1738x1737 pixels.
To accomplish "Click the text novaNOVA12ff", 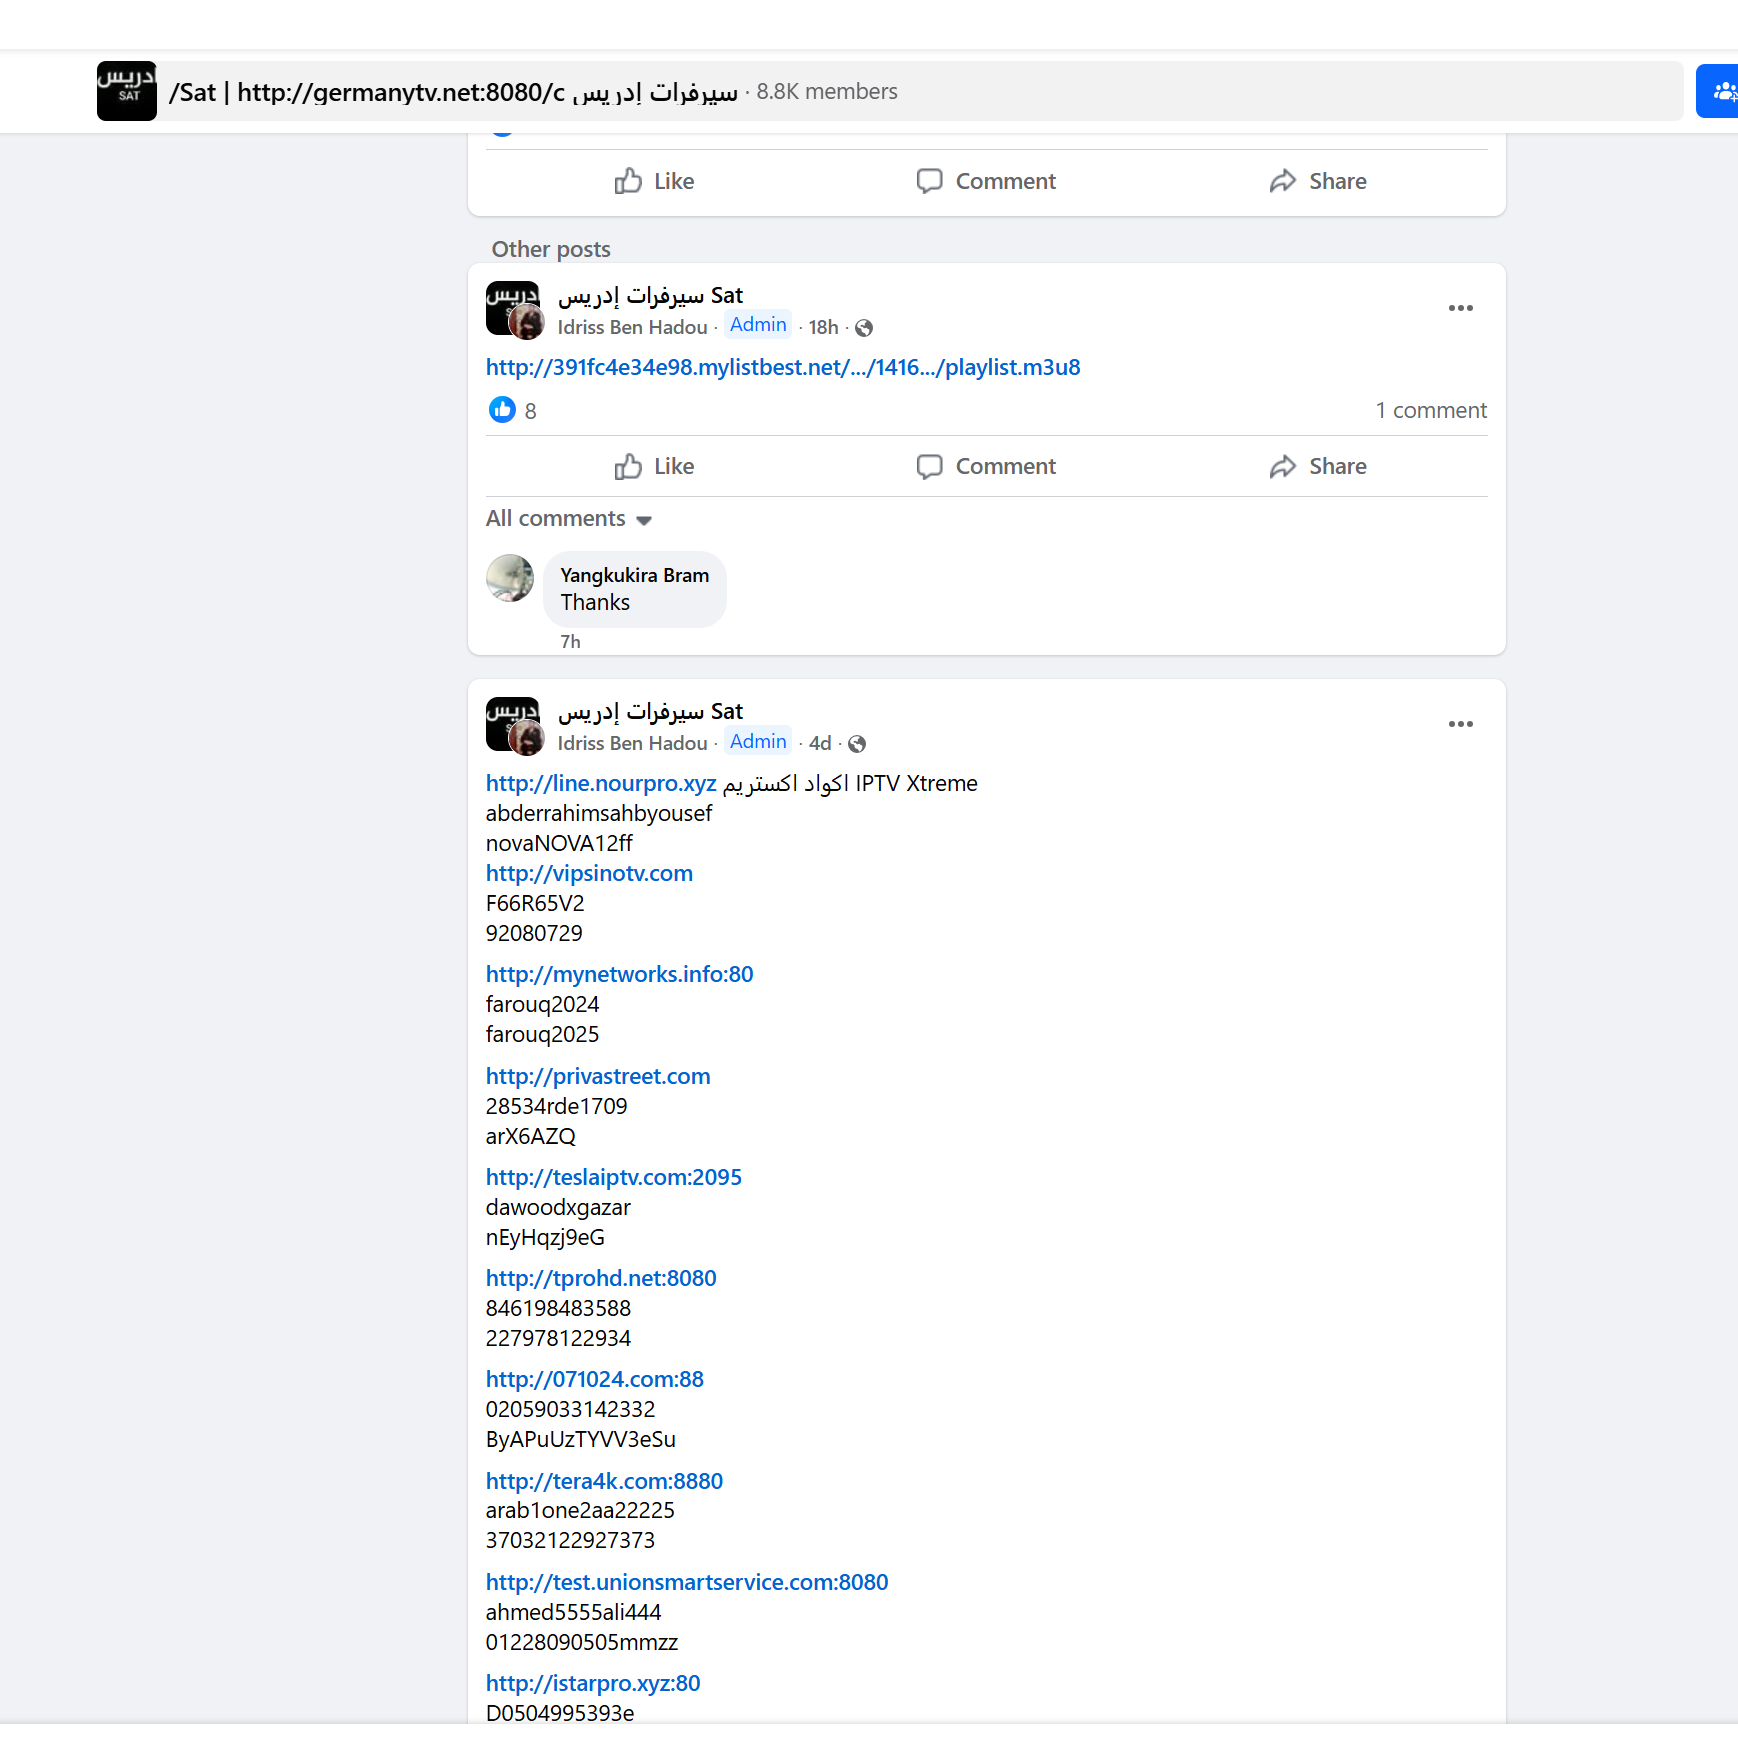I will pyautogui.click(x=559, y=843).
